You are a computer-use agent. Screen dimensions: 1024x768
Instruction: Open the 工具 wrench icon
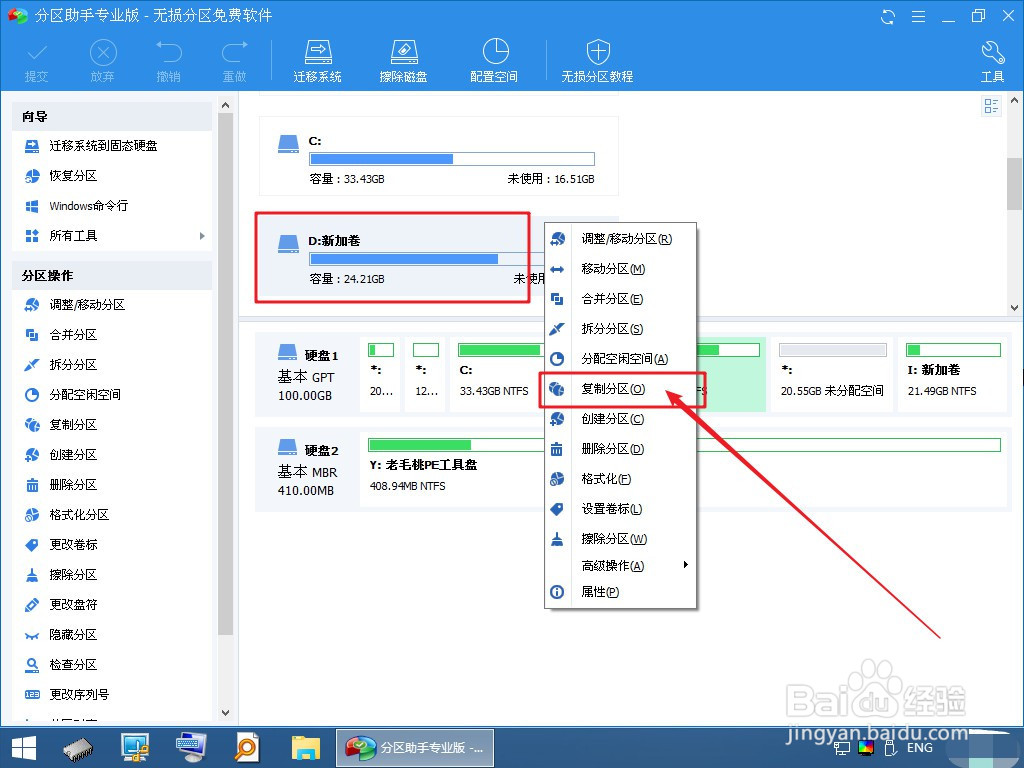[x=992, y=61]
